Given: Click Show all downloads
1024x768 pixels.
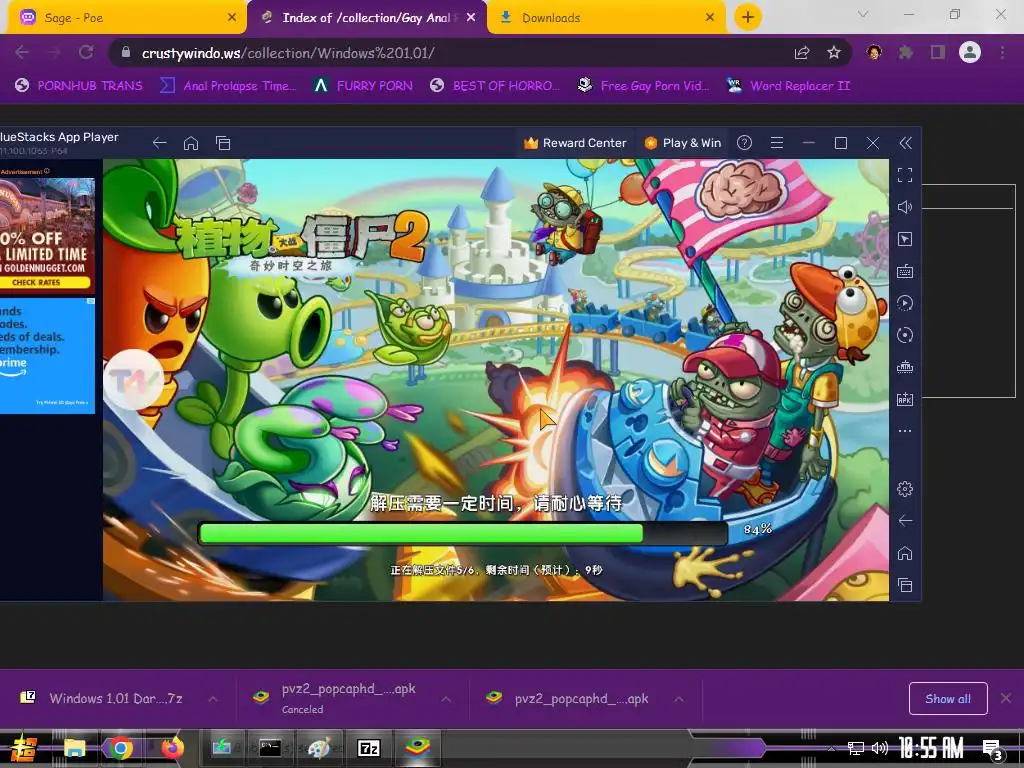Looking at the screenshot, I should (x=948, y=699).
